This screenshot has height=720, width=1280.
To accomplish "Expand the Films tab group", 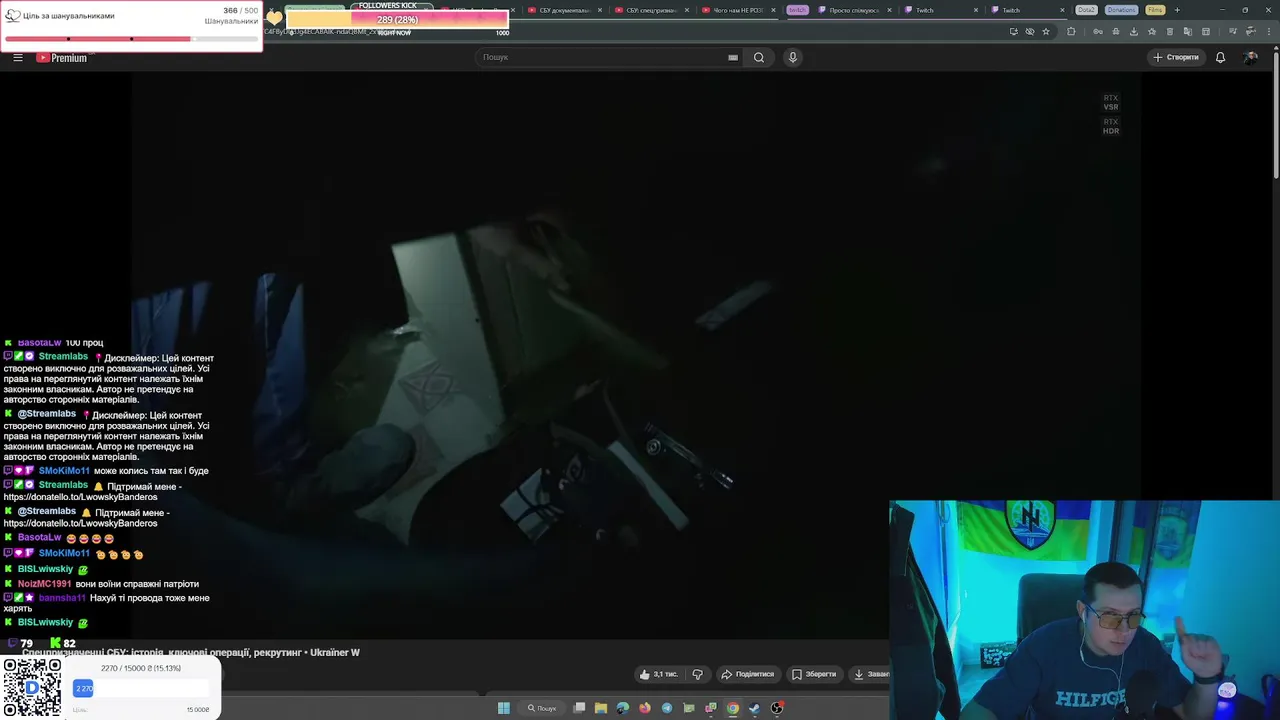I will click(1155, 10).
